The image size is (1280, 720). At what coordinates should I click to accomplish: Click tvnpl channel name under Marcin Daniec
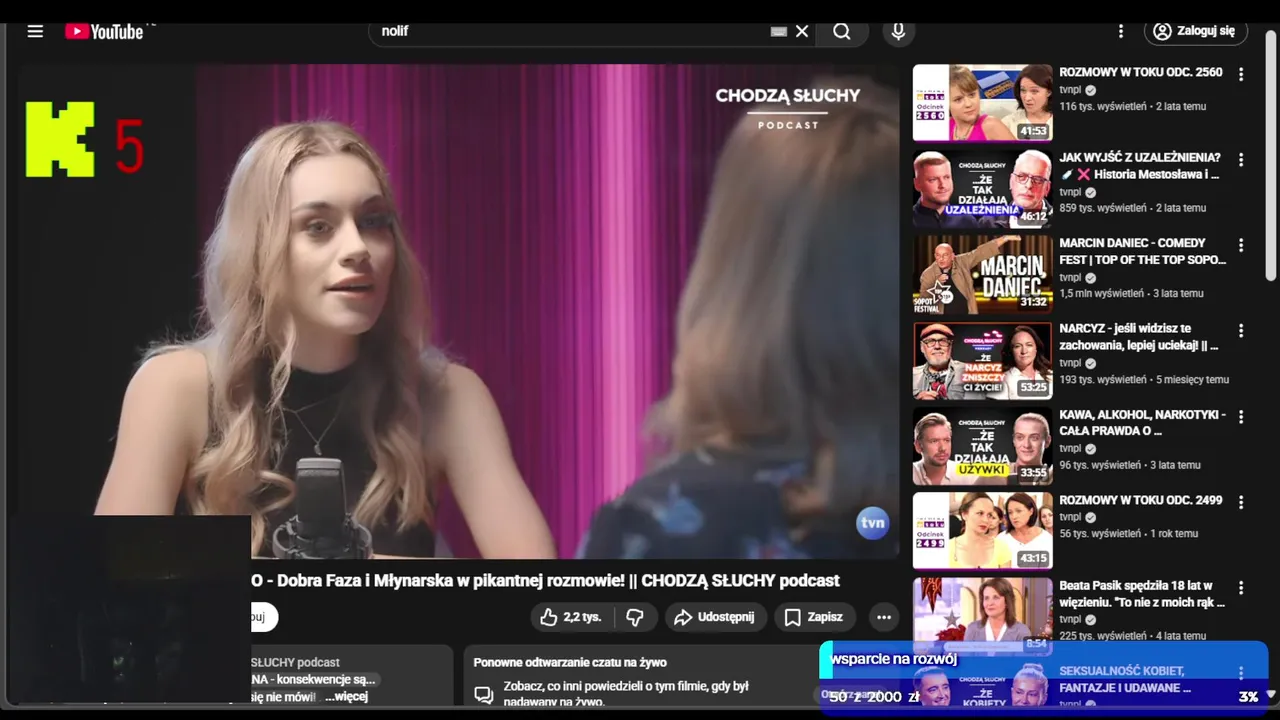tap(1070, 277)
